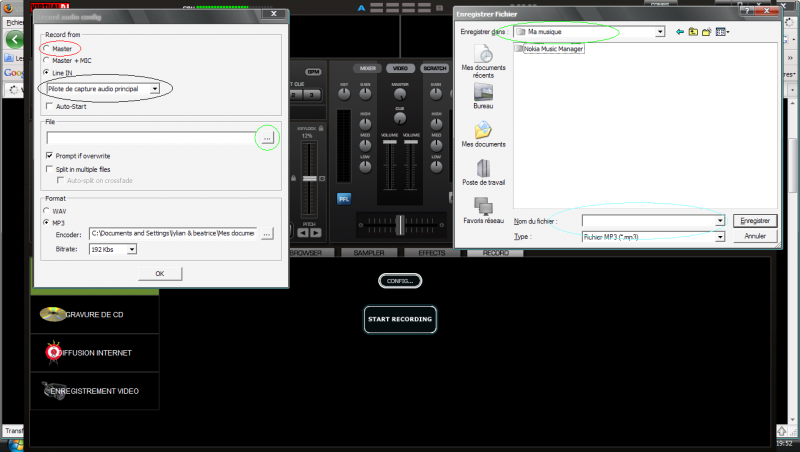Screen dimensions: 800x452
Task: Click START RECORDING
Action: tap(400, 319)
